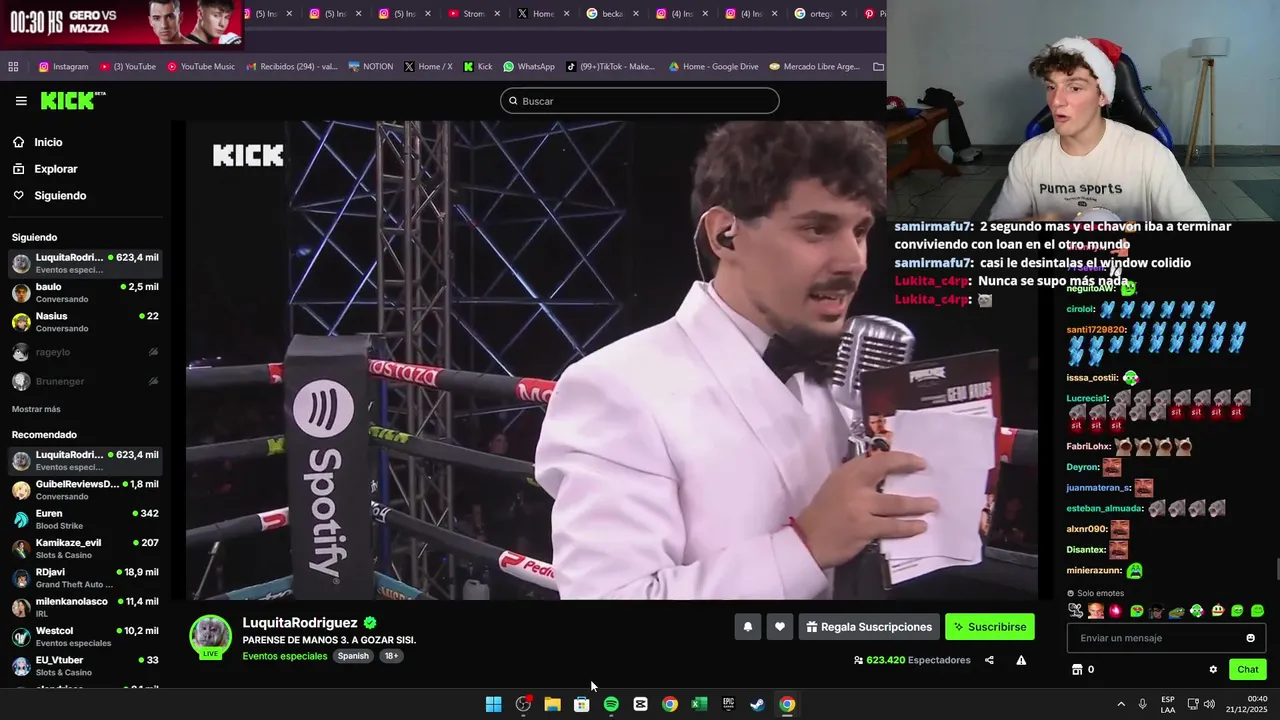Open EU_Vtuber recommended channel
Viewport: 1280px width, 720px height.
[x=85, y=666]
